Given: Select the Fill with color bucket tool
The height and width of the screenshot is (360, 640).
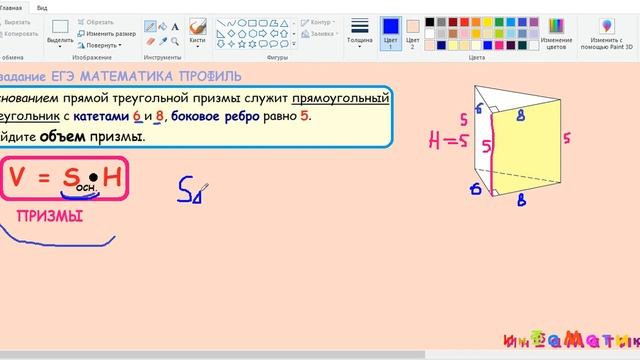Looking at the screenshot, I should tap(162, 27).
